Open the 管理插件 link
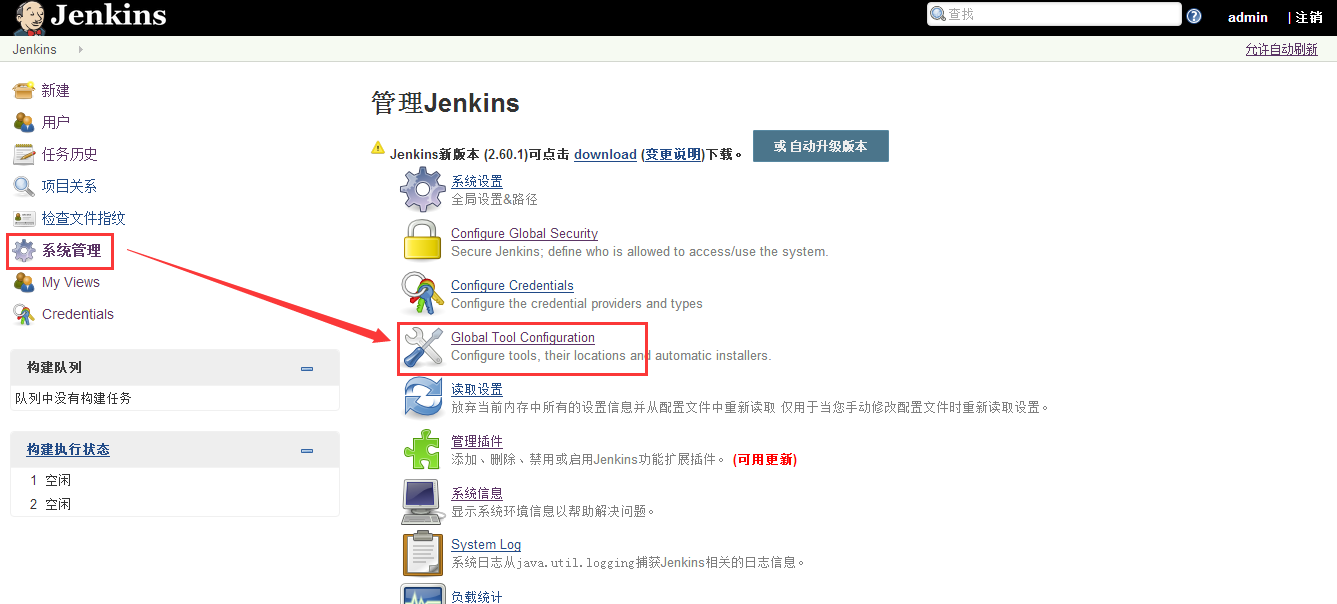Image resolution: width=1337 pixels, height=604 pixels. pos(477,441)
